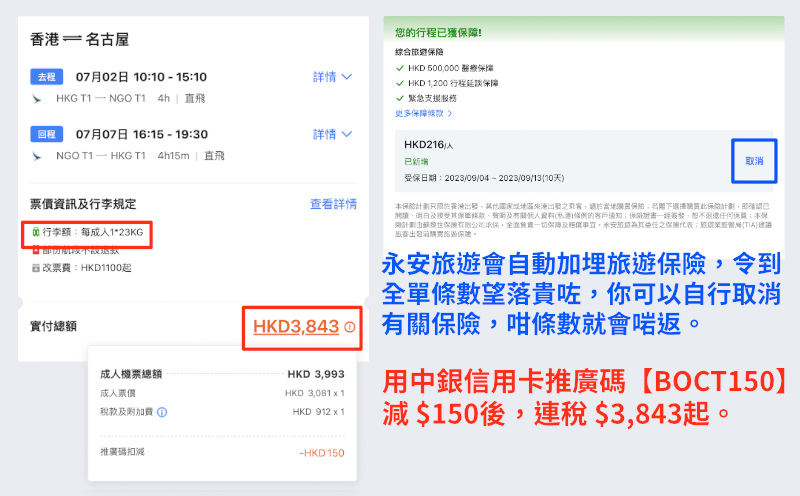Screen dimensions: 800x496
Task: Open 查看詳情 for fare and baggage rules
Action: tap(333, 204)
